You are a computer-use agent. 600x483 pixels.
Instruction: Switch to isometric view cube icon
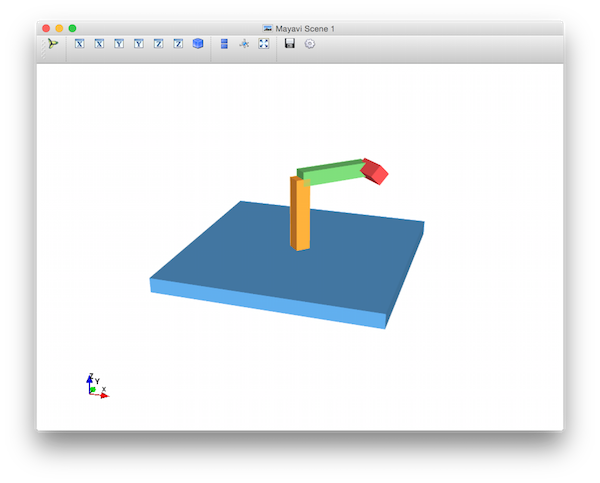click(198, 44)
